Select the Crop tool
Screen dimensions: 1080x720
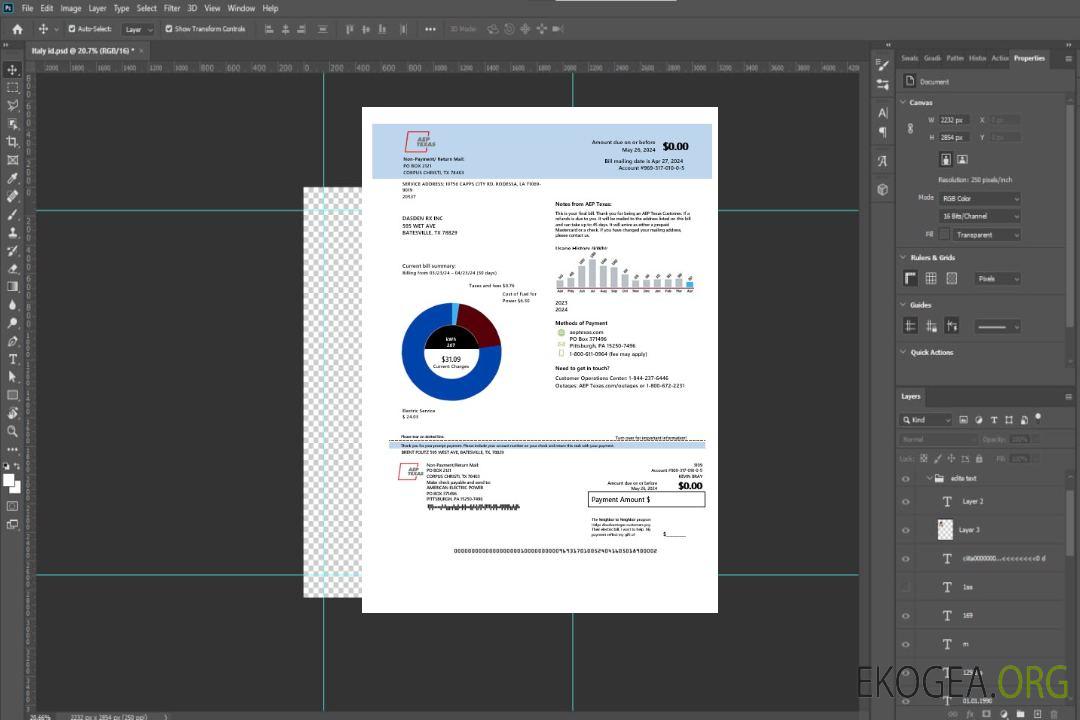coord(12,142)
